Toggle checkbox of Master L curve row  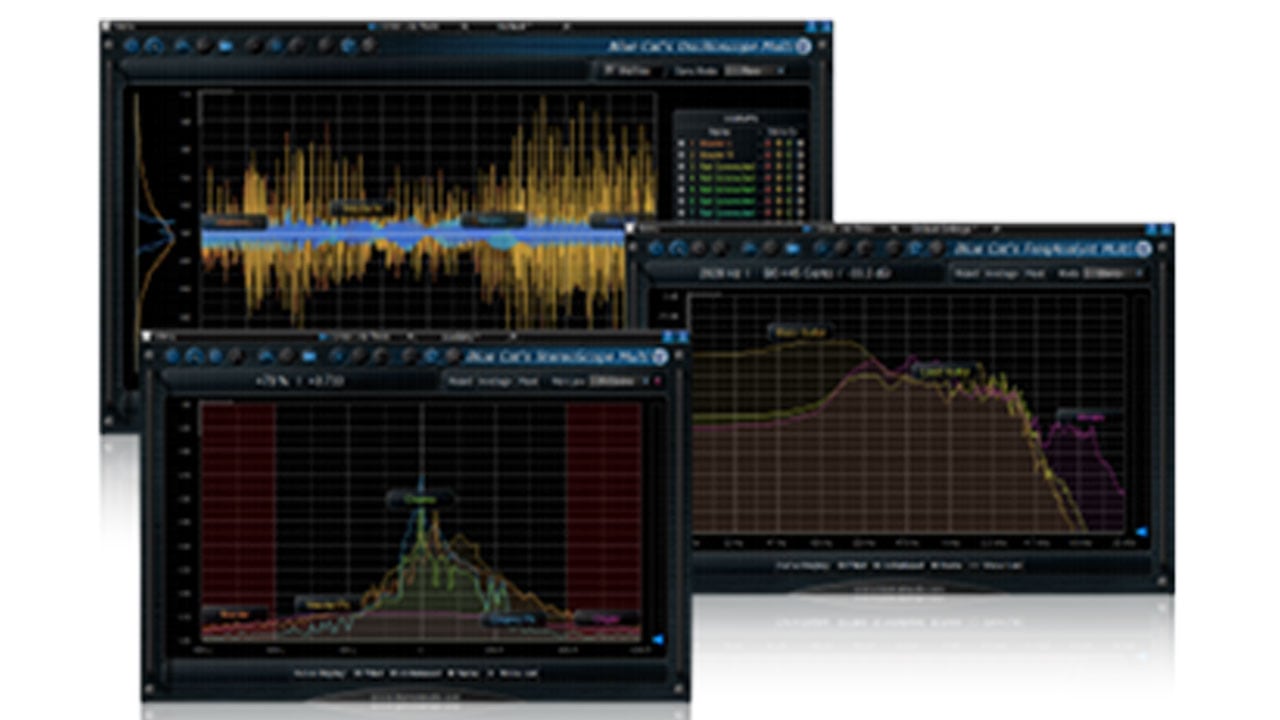(683, 144)
